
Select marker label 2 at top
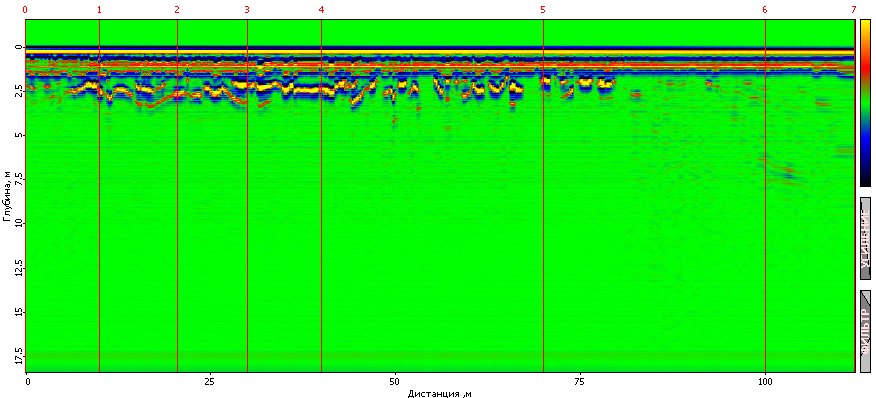tap(177, 10)
